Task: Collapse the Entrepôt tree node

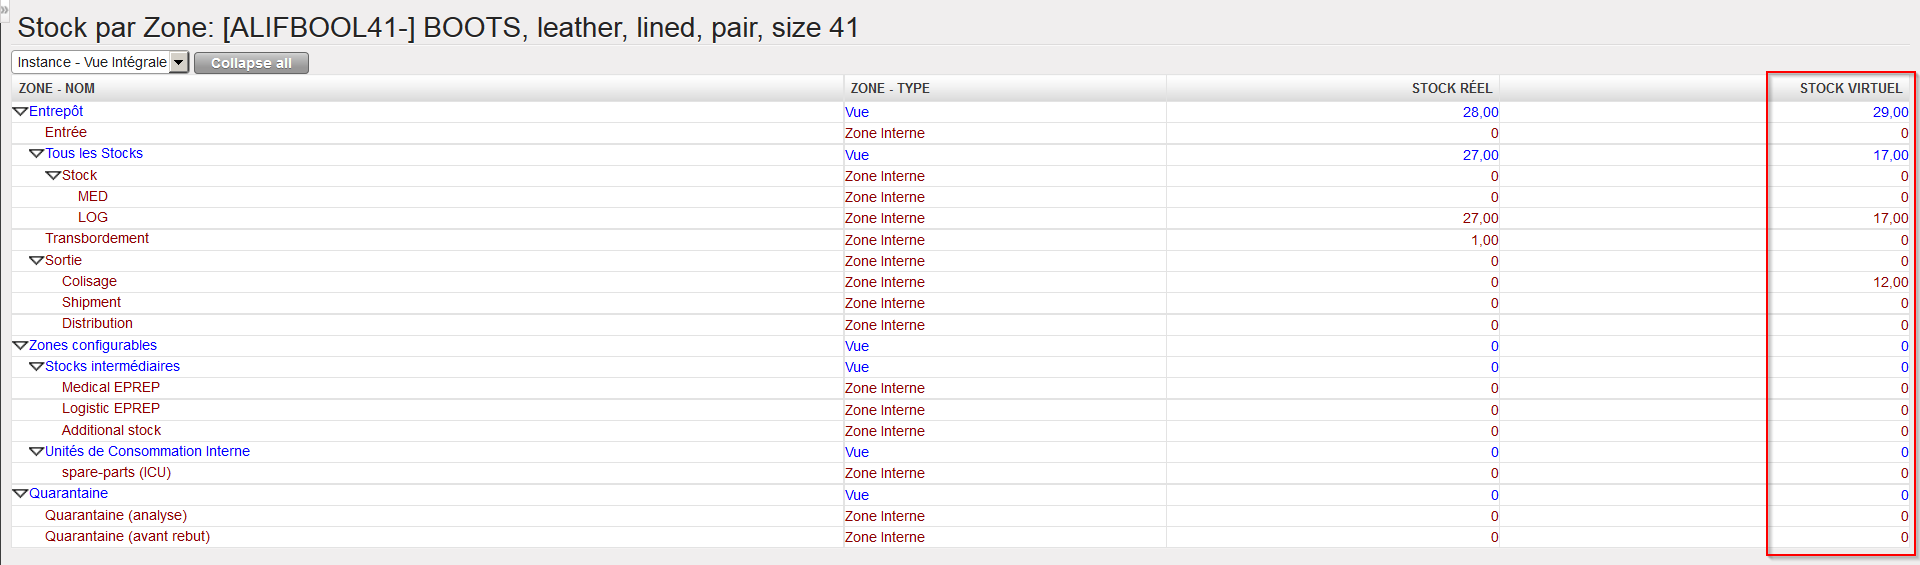Action: (x=20, y=112)
